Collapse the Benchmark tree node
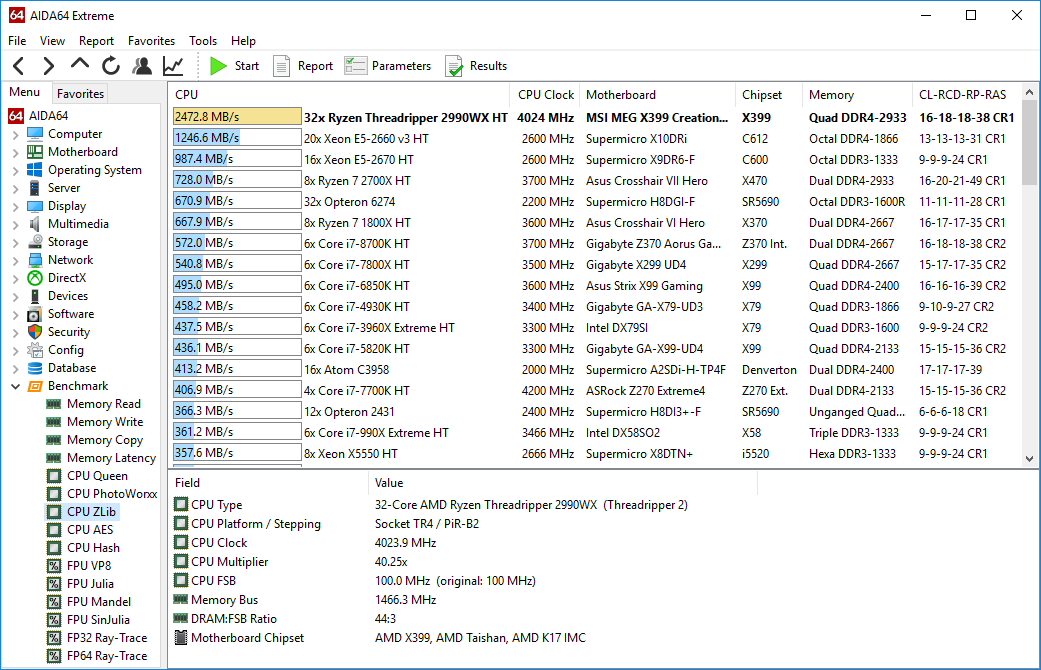This screenshot has height=670, width=1041. click(x=15, y=386)
